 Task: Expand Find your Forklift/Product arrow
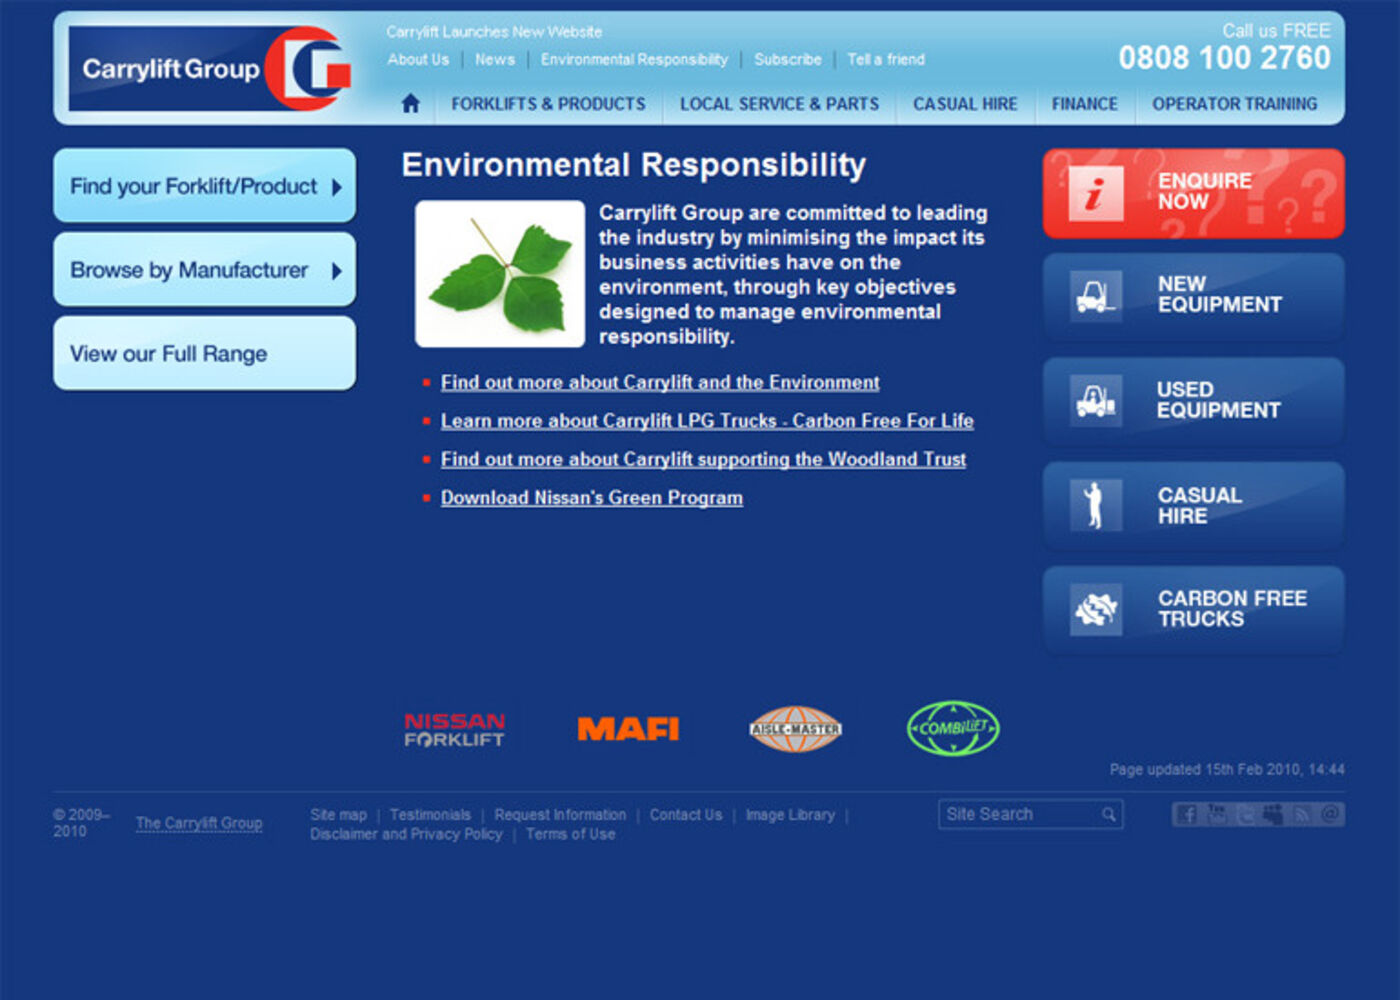(x=337, y=187)
